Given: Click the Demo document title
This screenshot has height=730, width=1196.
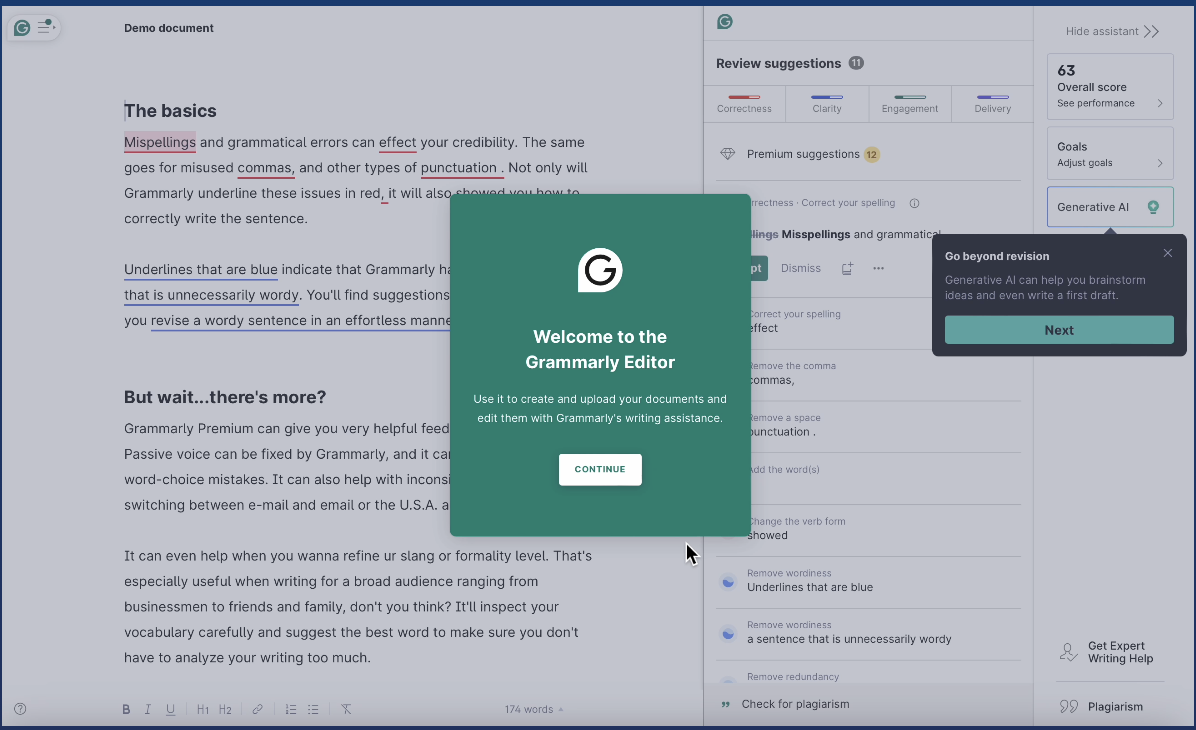Looking at the screenshot, I should 169,28.
